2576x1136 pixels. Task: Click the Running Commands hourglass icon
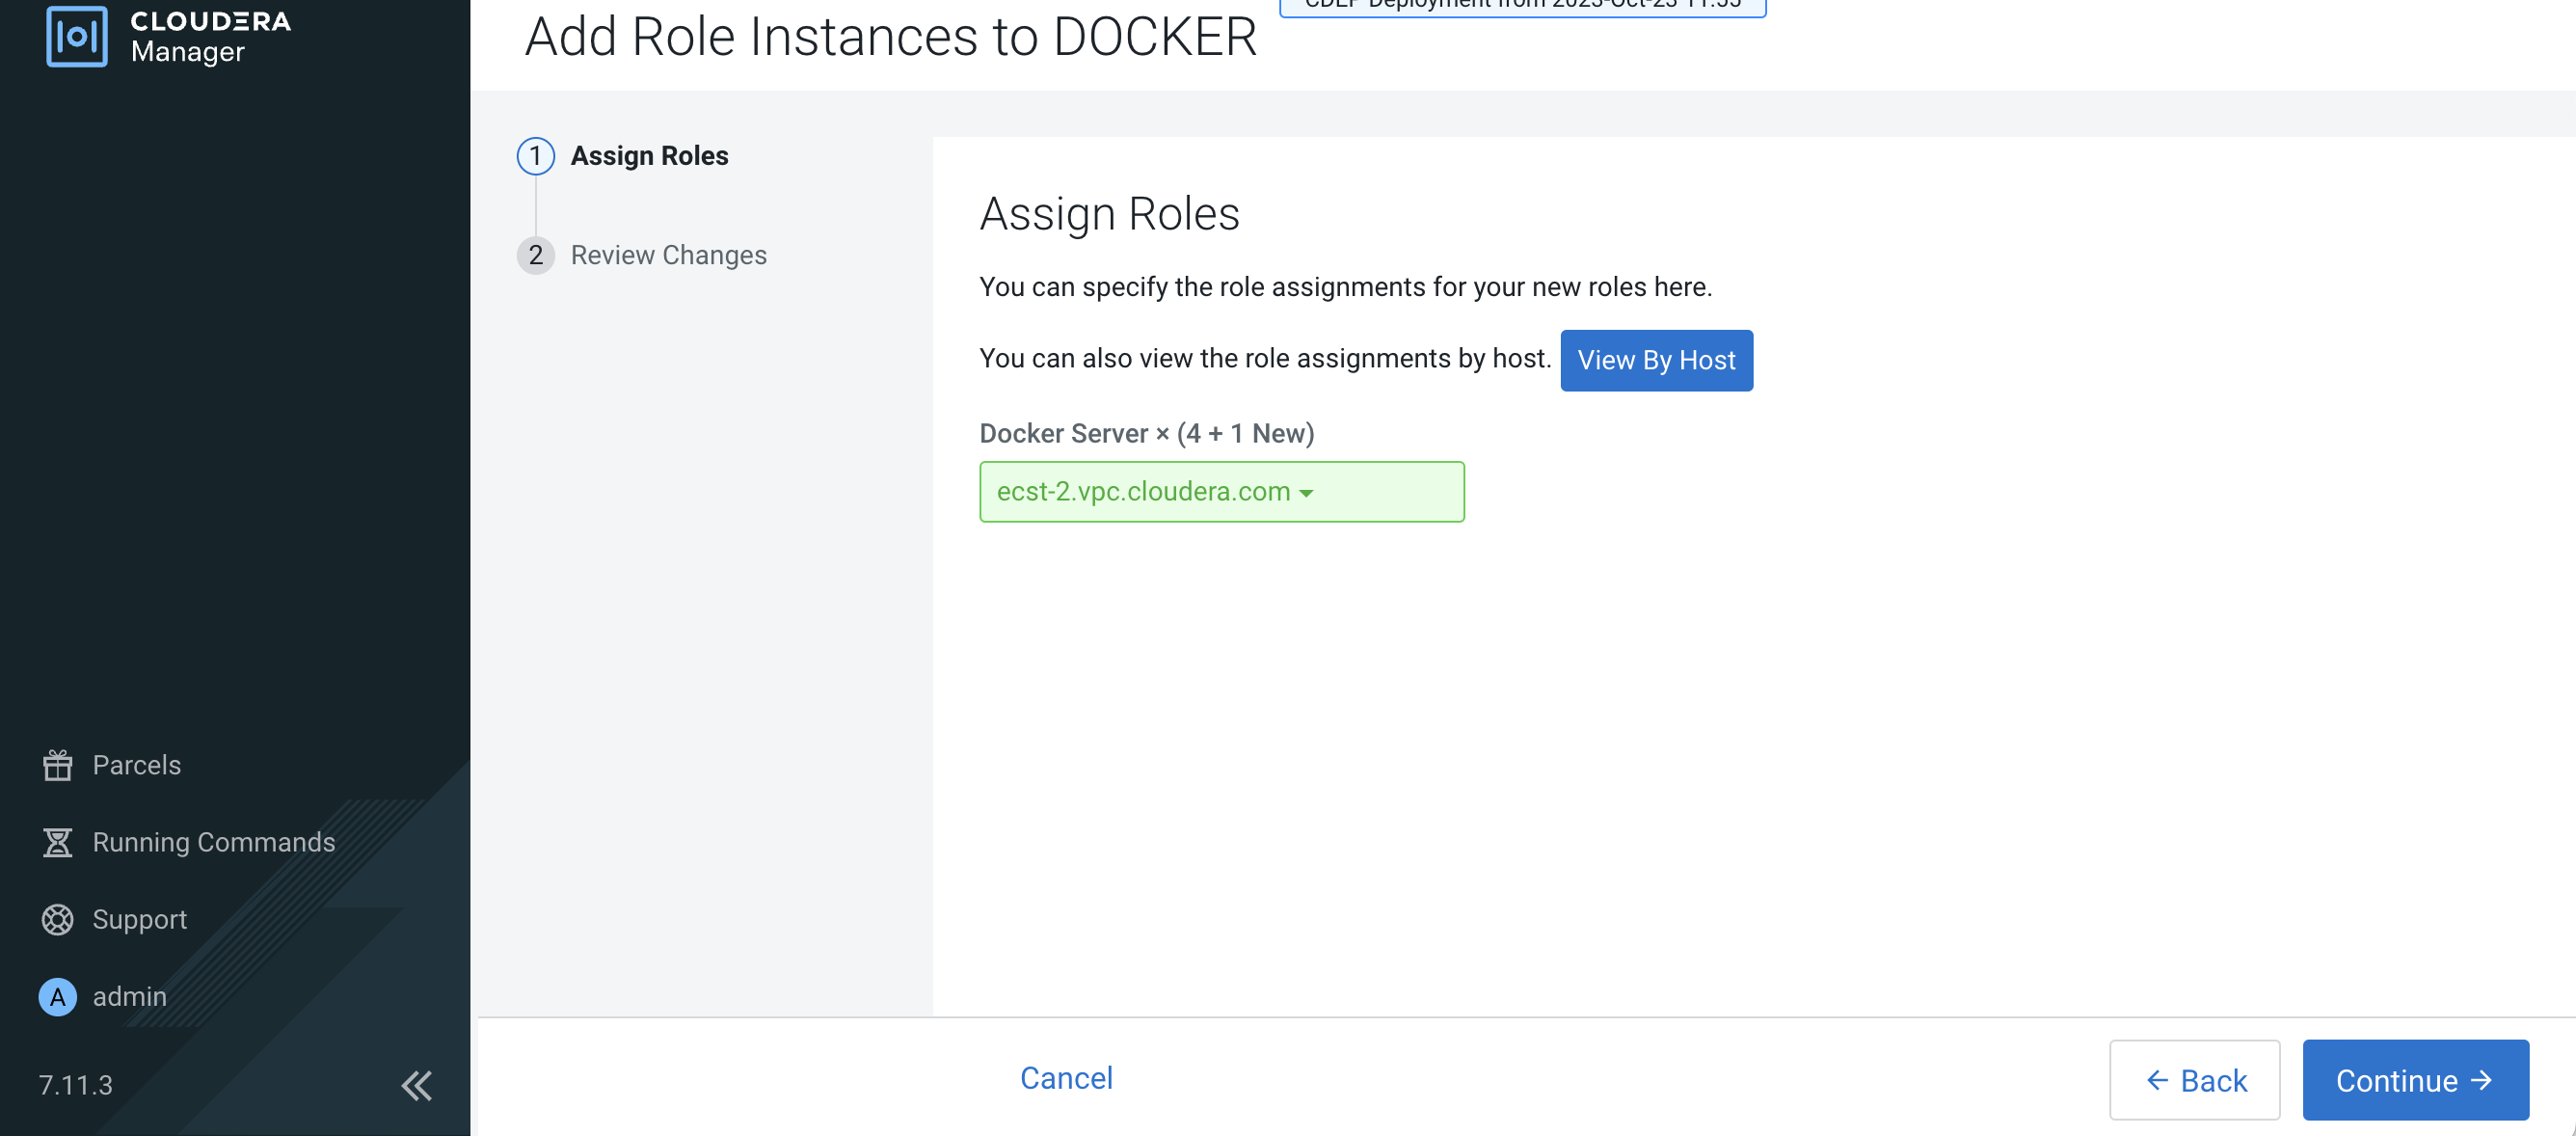(x=57, y=842)
